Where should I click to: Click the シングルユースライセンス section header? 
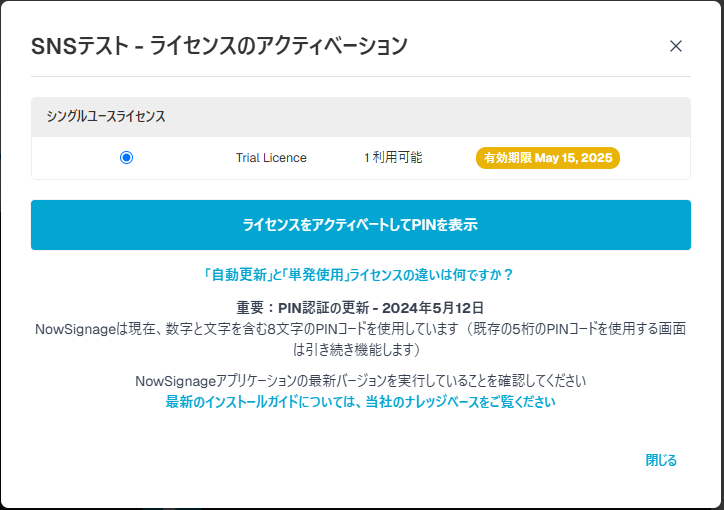(361, 117)
